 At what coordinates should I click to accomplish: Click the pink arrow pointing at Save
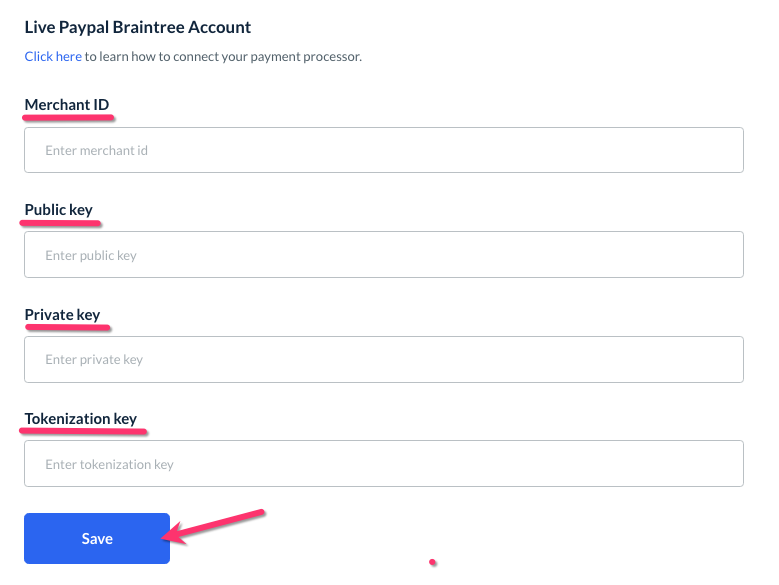(215, 525)
